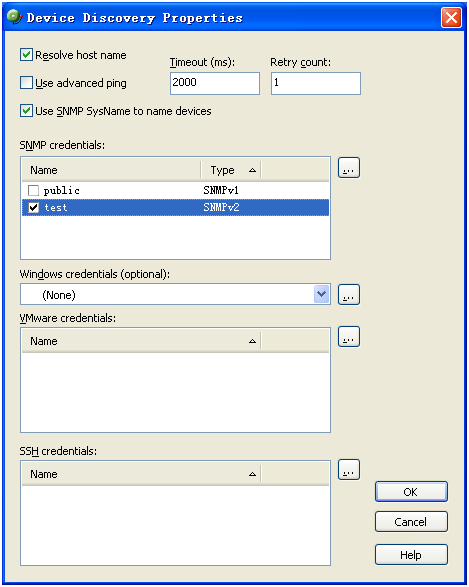
Task: Open SSH credentials browse button
Action: tap(348, 469)
